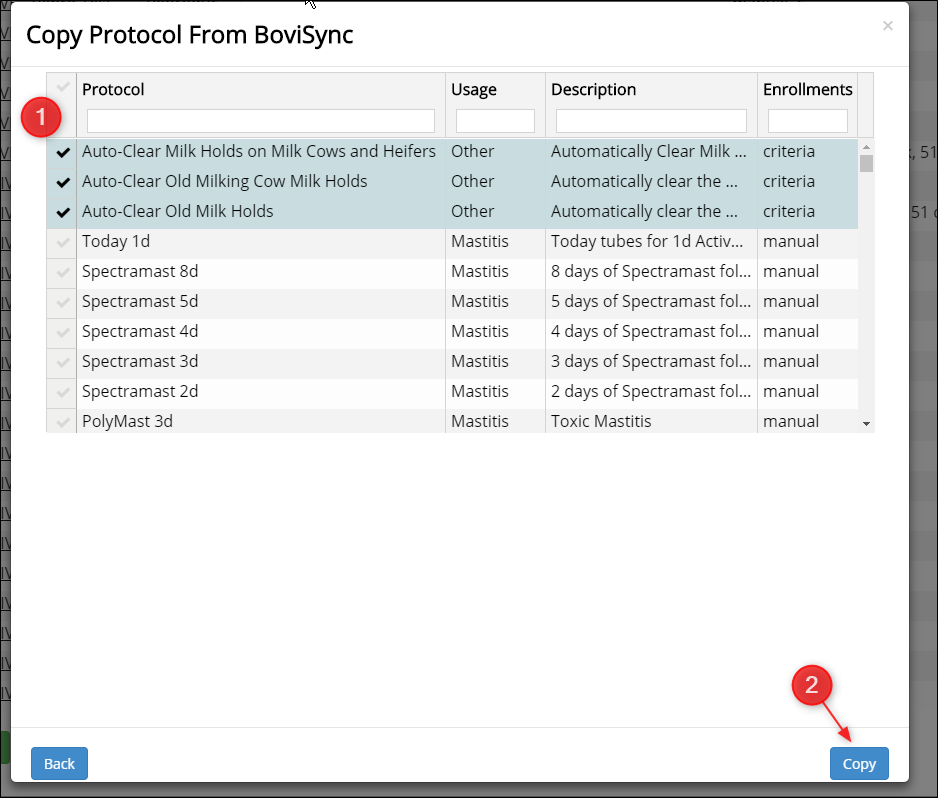Click the 'PolyMast 3d' protocol name
The width and height of the screenshot is (938, 798).
click(127, 421)
